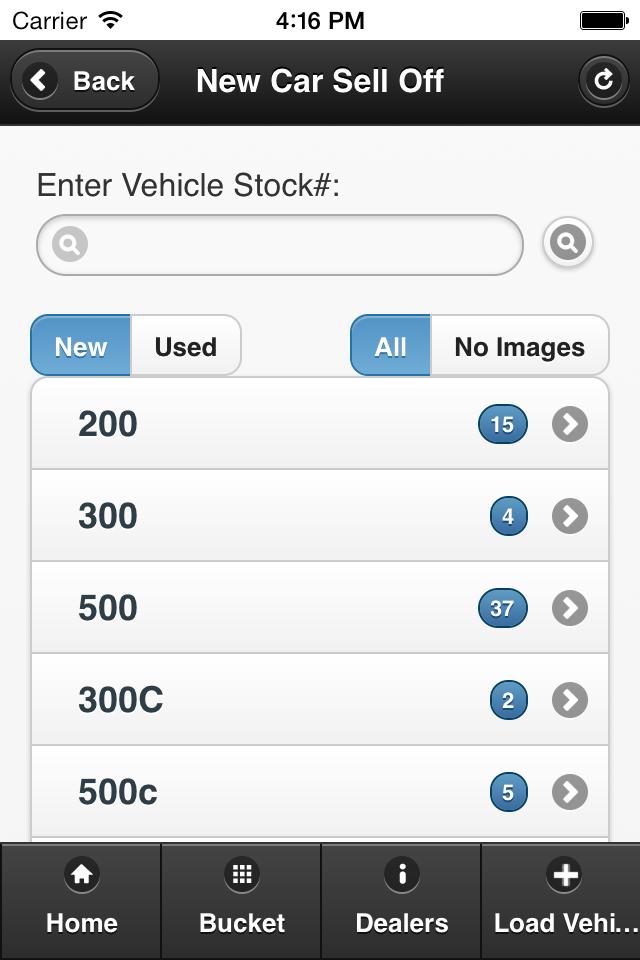
Task: Open the Dealers info icon
Action: pyautogui.click(x=401, y=875)
